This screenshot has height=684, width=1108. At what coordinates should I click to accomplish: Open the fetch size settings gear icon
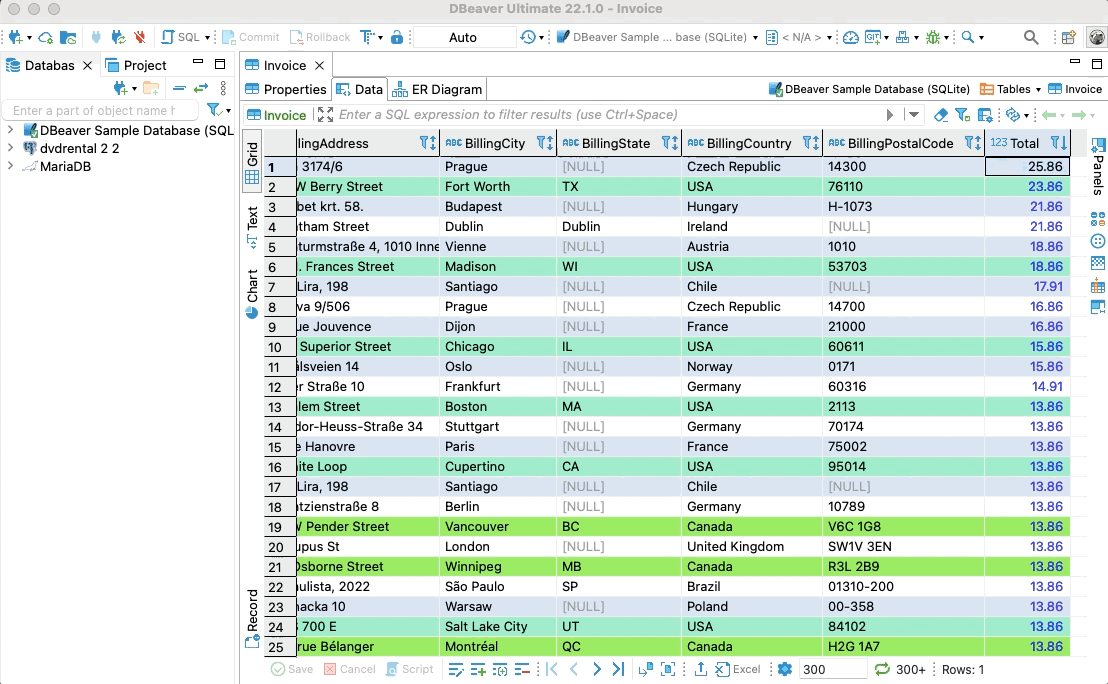(x=785, y=669)
